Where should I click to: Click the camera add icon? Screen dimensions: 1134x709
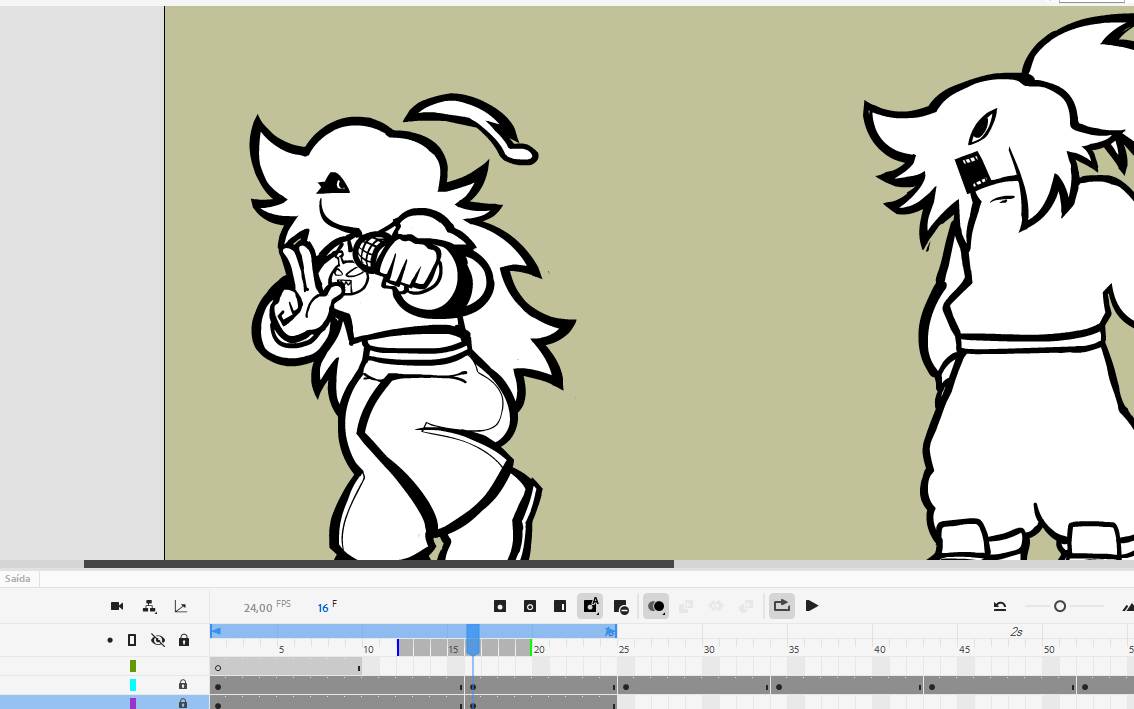[117, 606]
